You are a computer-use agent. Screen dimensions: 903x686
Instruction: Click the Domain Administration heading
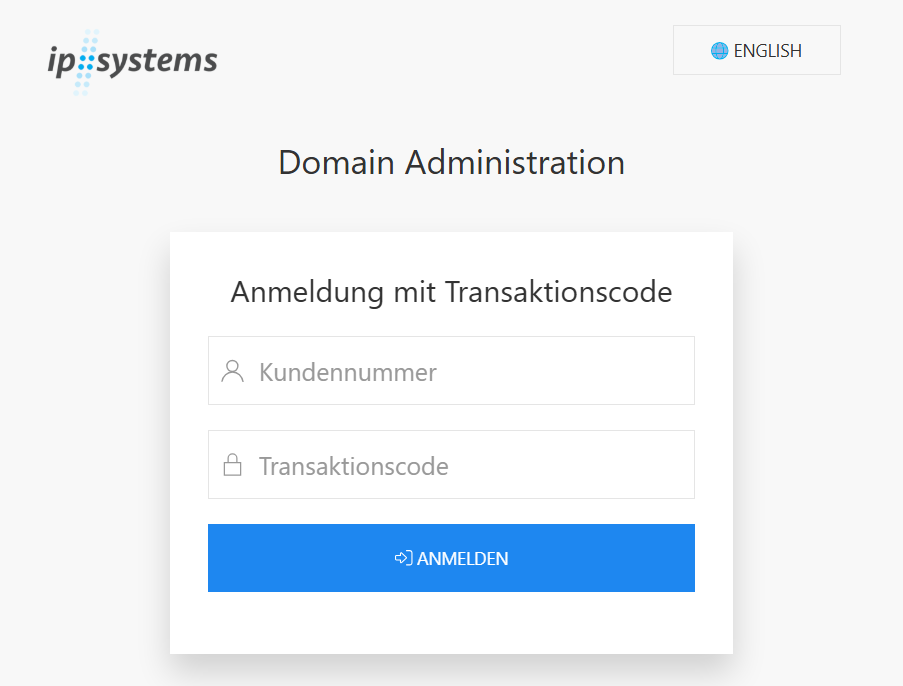point(451,162)
